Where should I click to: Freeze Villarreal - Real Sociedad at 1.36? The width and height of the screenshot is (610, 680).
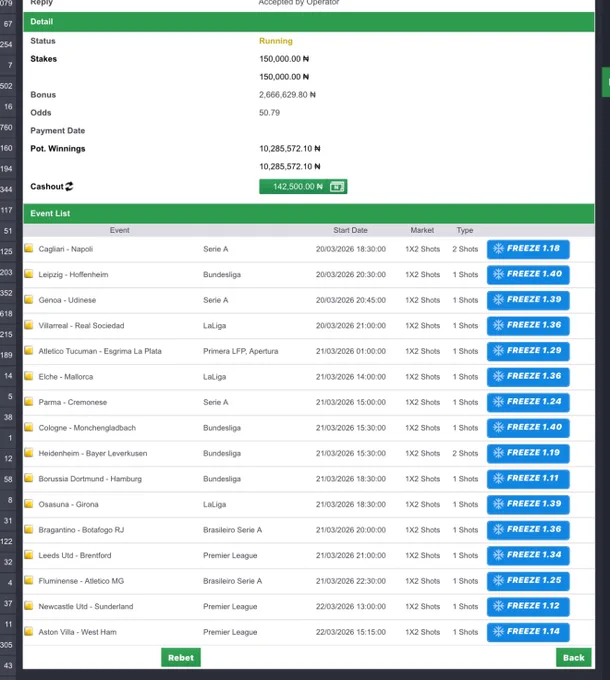(528, 326)
